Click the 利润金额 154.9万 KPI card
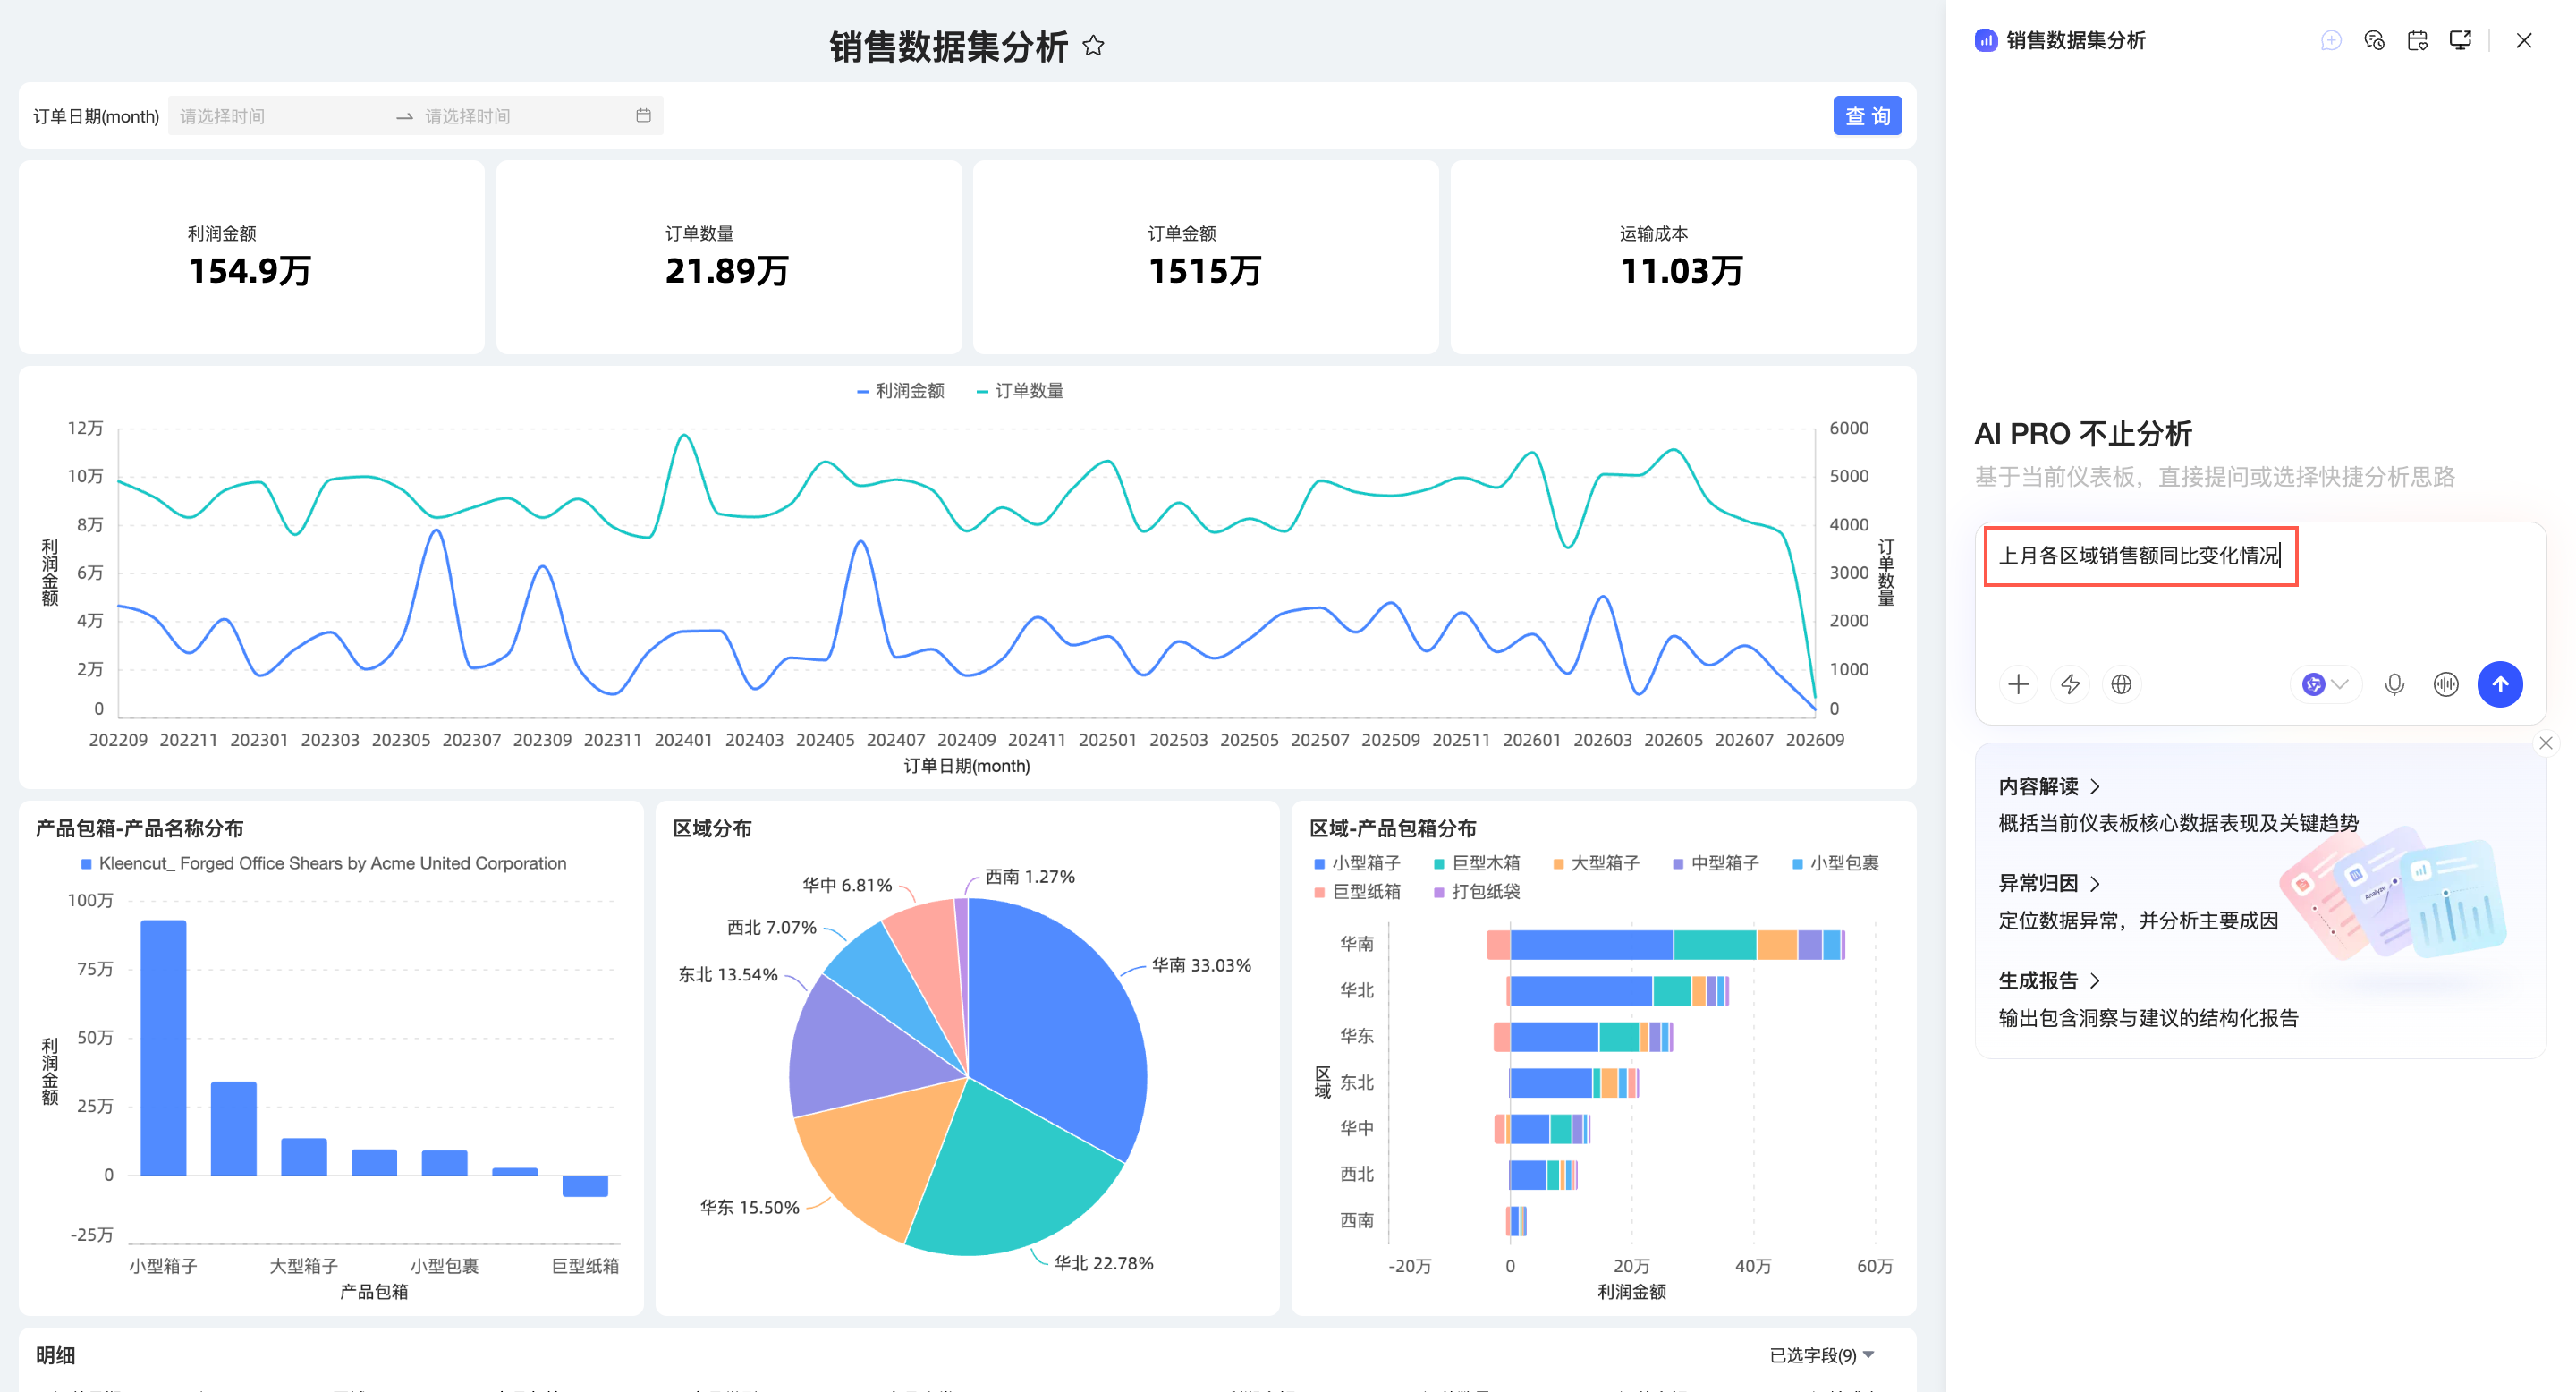Viewport: 2576px width, 1392px height. (x=251, y=257)
